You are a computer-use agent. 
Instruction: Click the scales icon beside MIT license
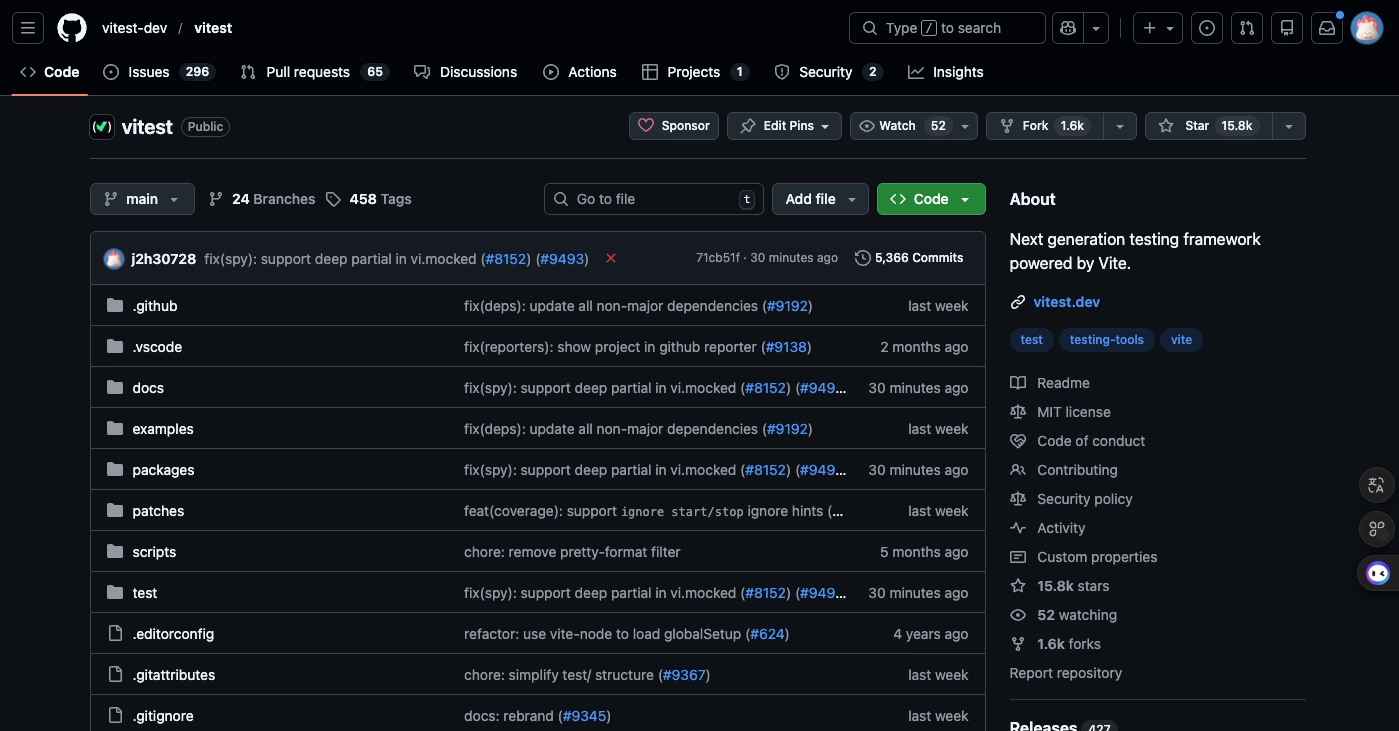(x=1018, y=412)
